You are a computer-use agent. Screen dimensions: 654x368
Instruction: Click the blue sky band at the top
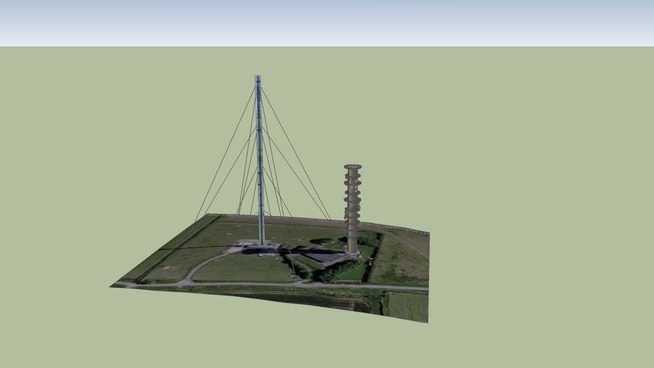327,23
